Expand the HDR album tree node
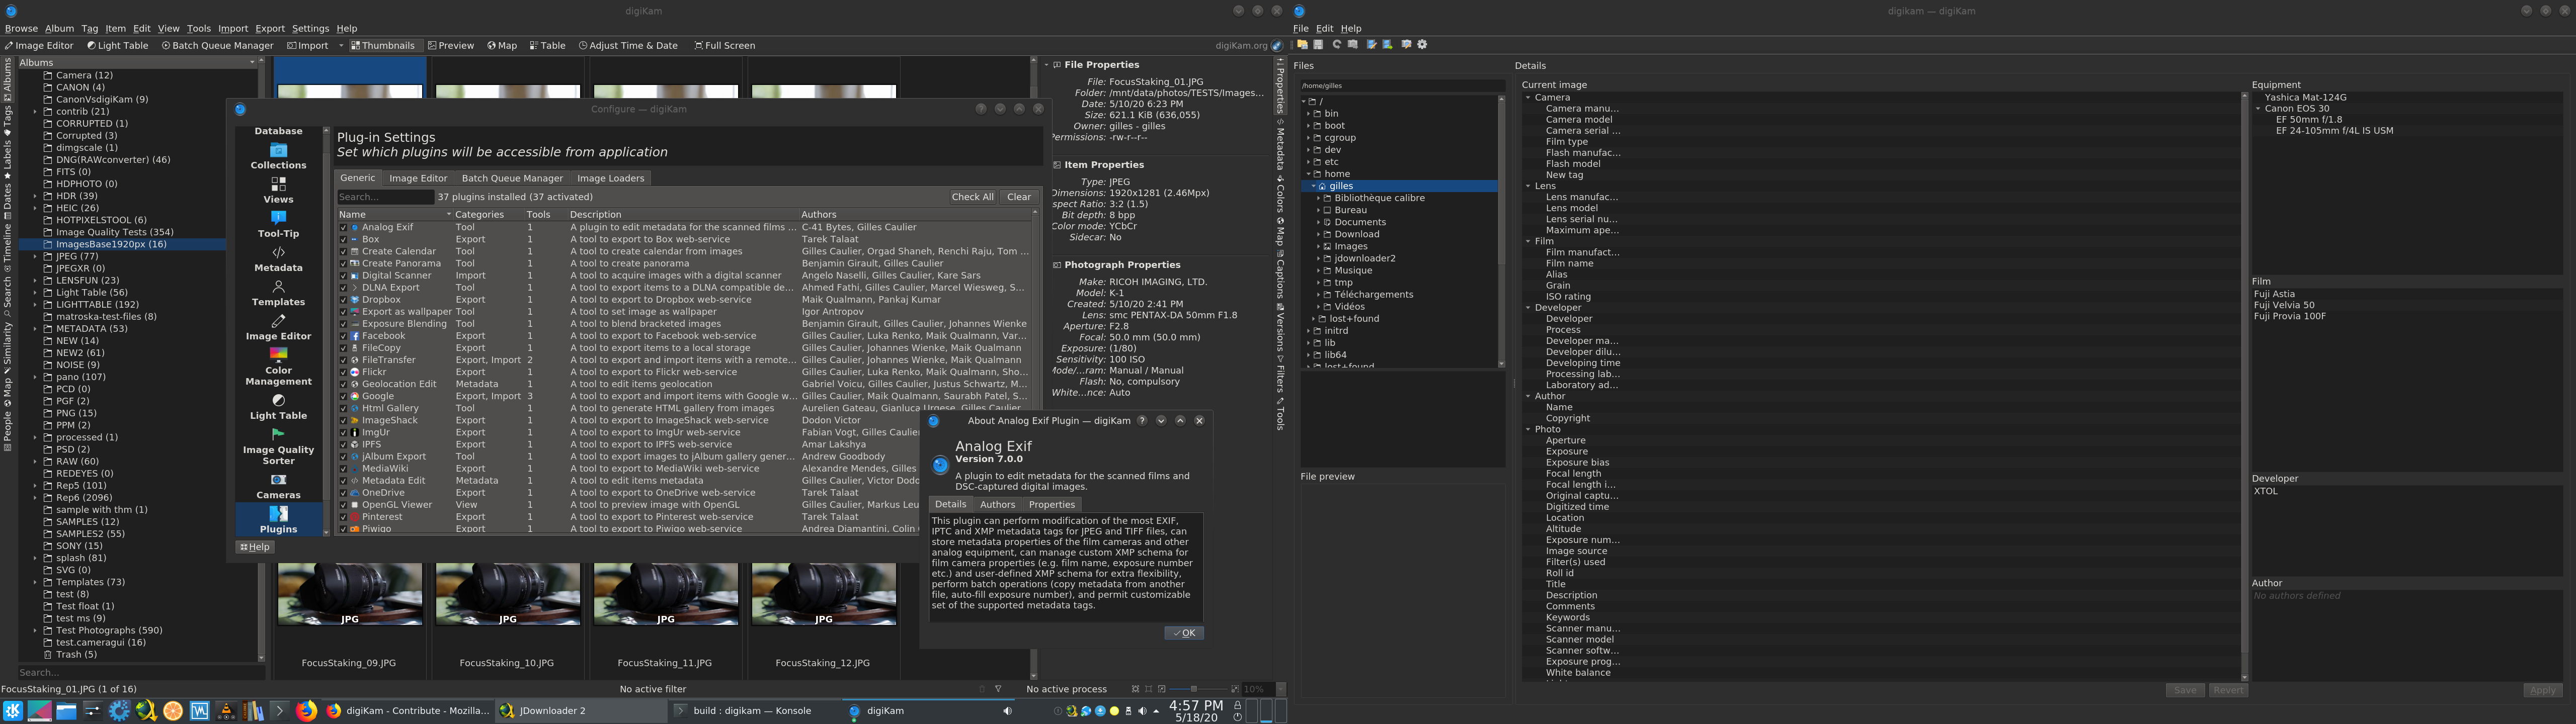The height and width of the screenshot is (724, 2576). (x=35, y=196)
